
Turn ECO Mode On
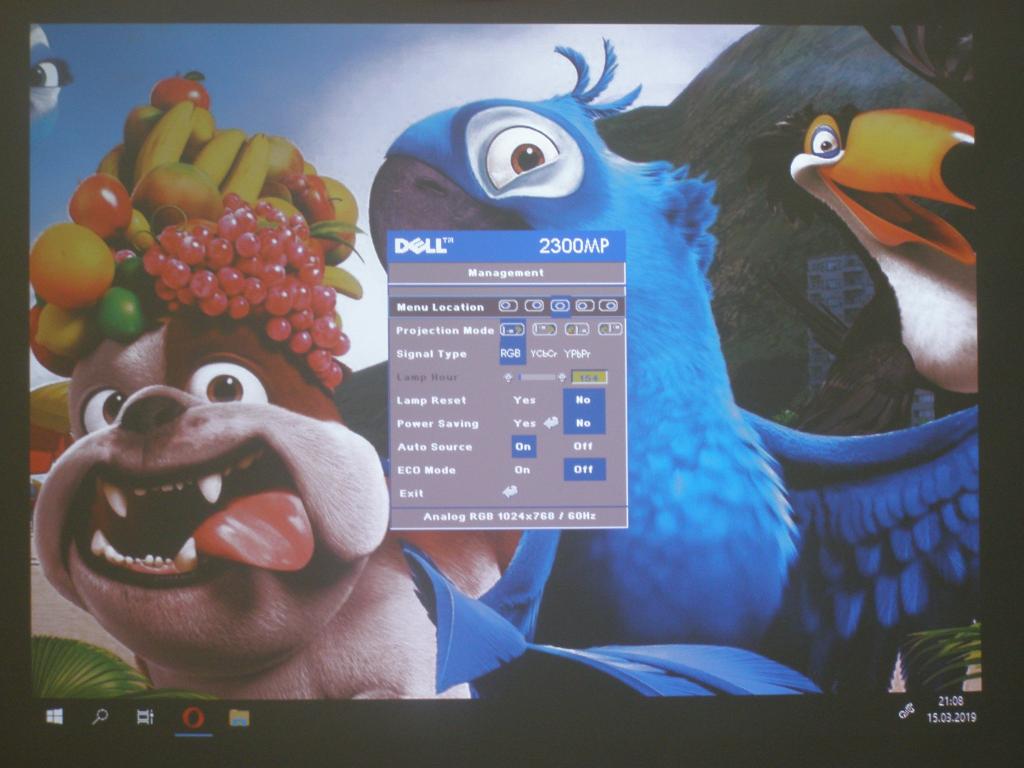click(522, 470)
